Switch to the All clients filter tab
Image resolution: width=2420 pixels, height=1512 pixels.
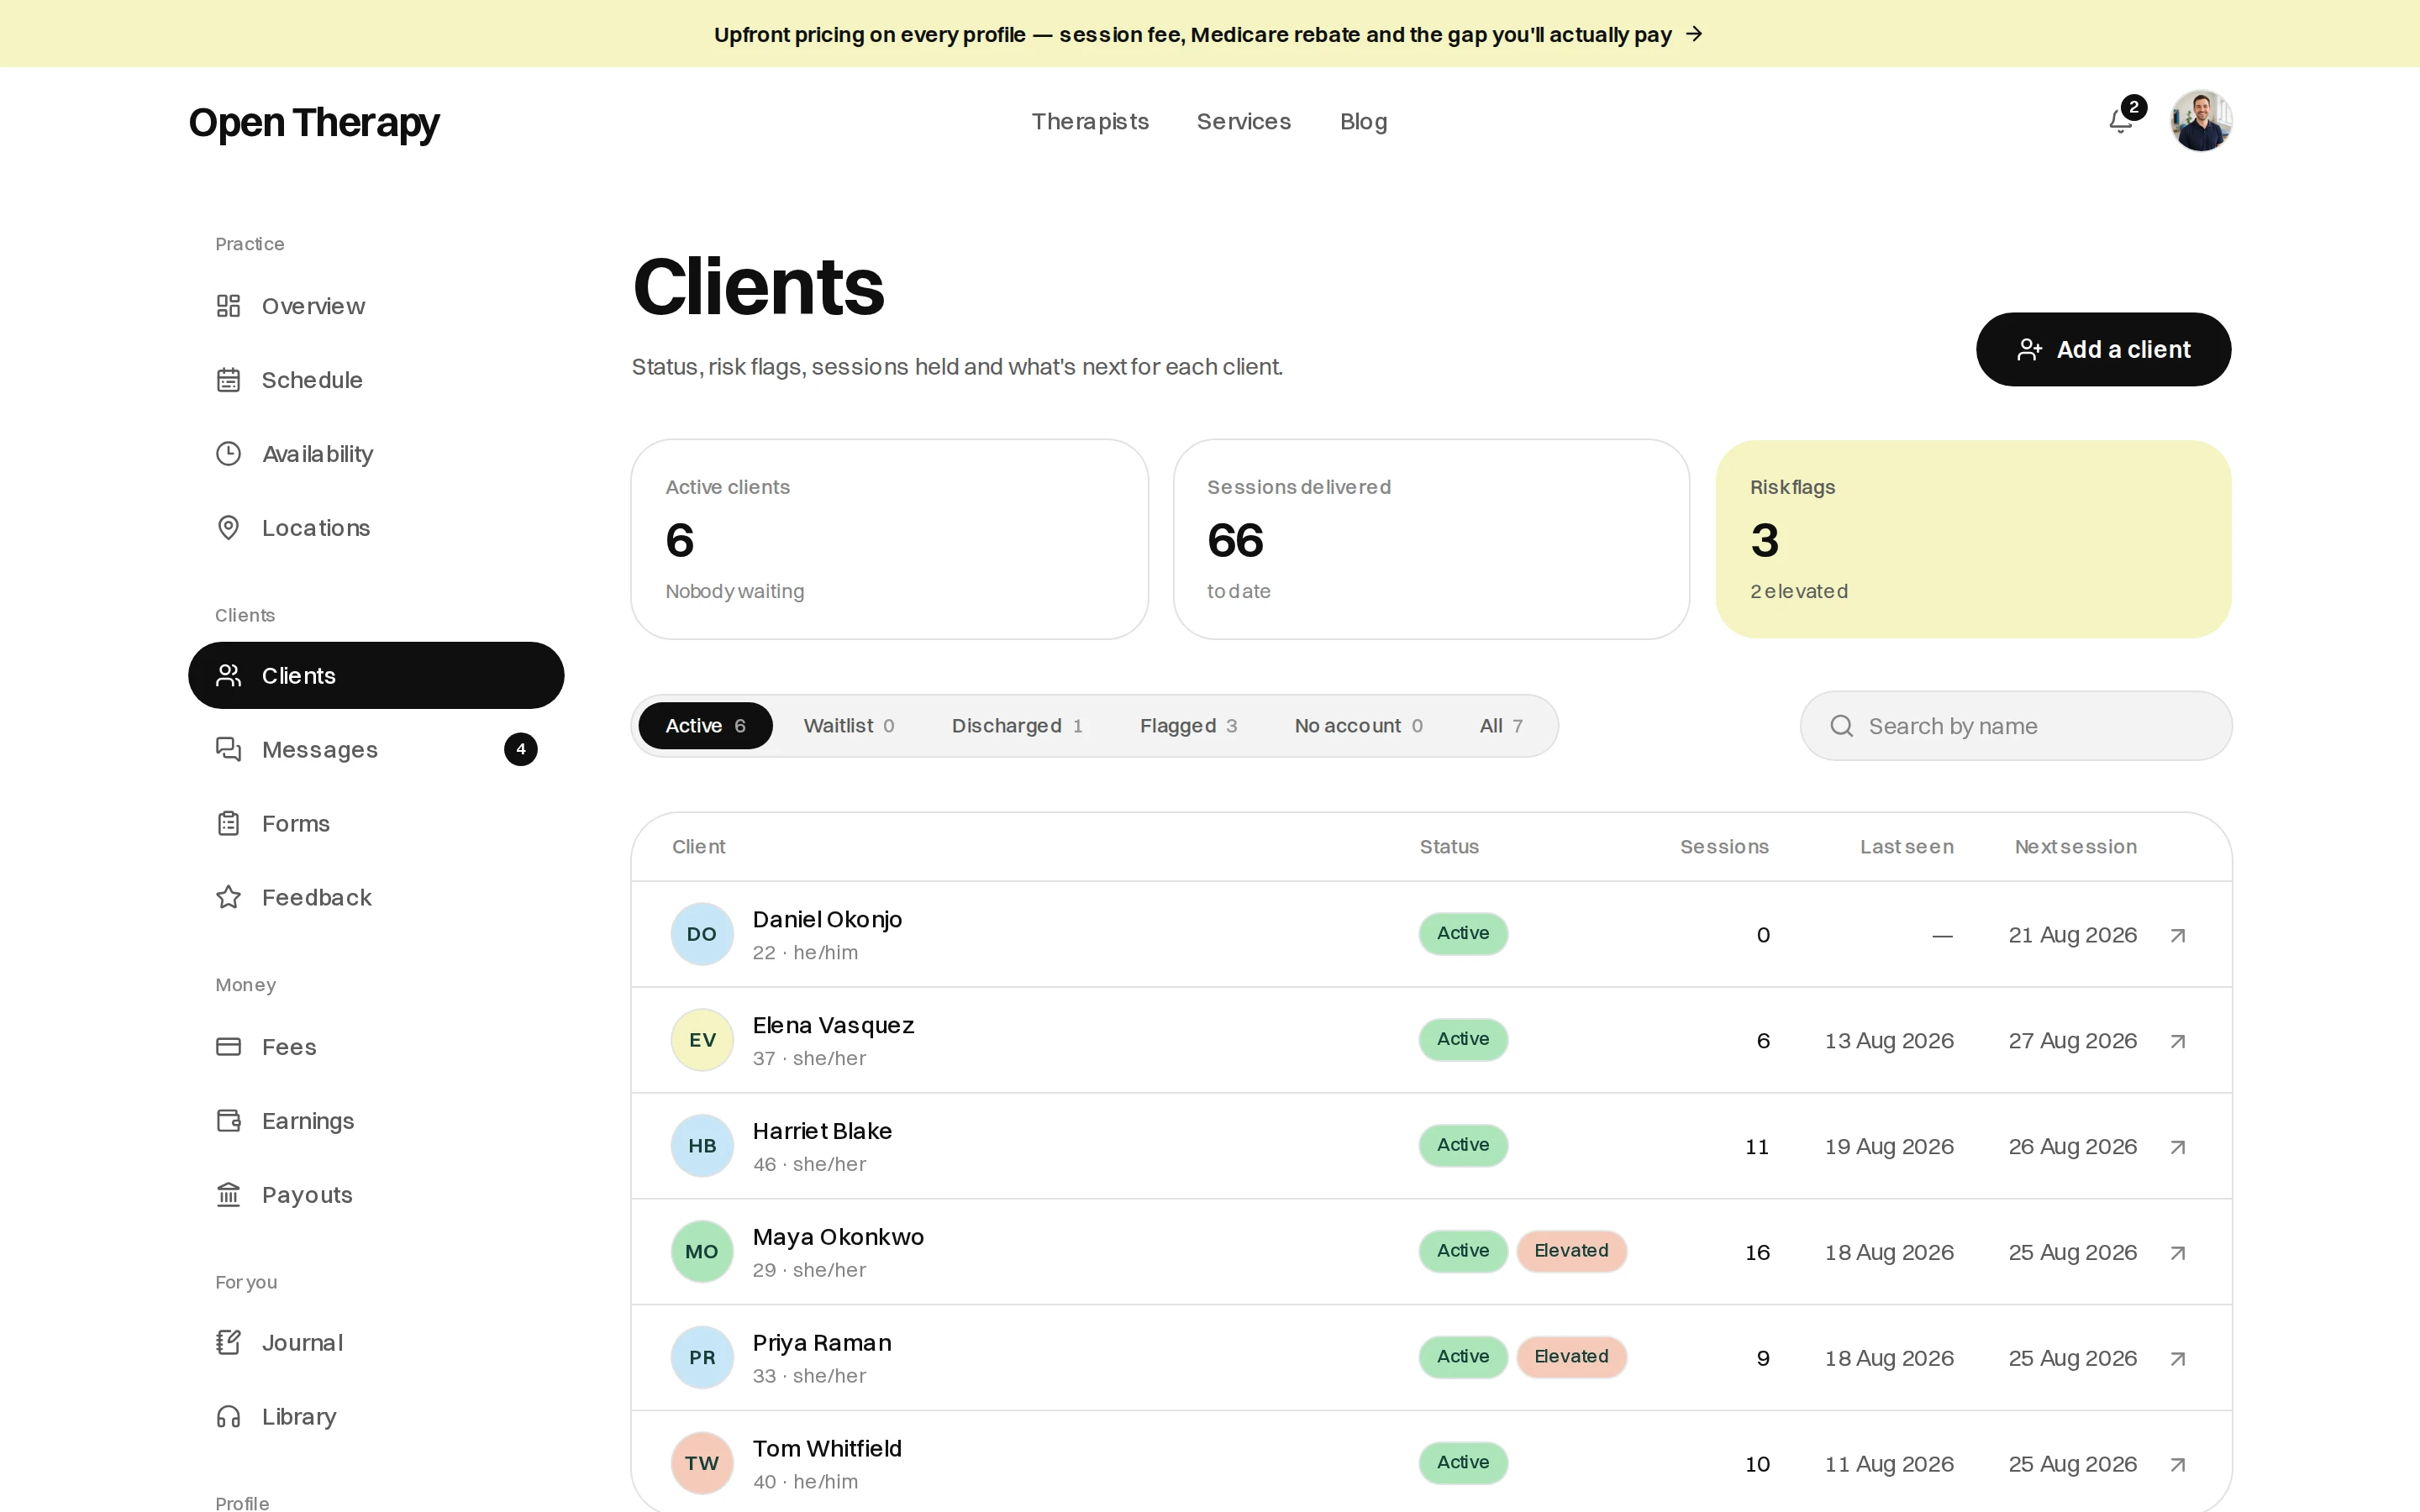1501,726
